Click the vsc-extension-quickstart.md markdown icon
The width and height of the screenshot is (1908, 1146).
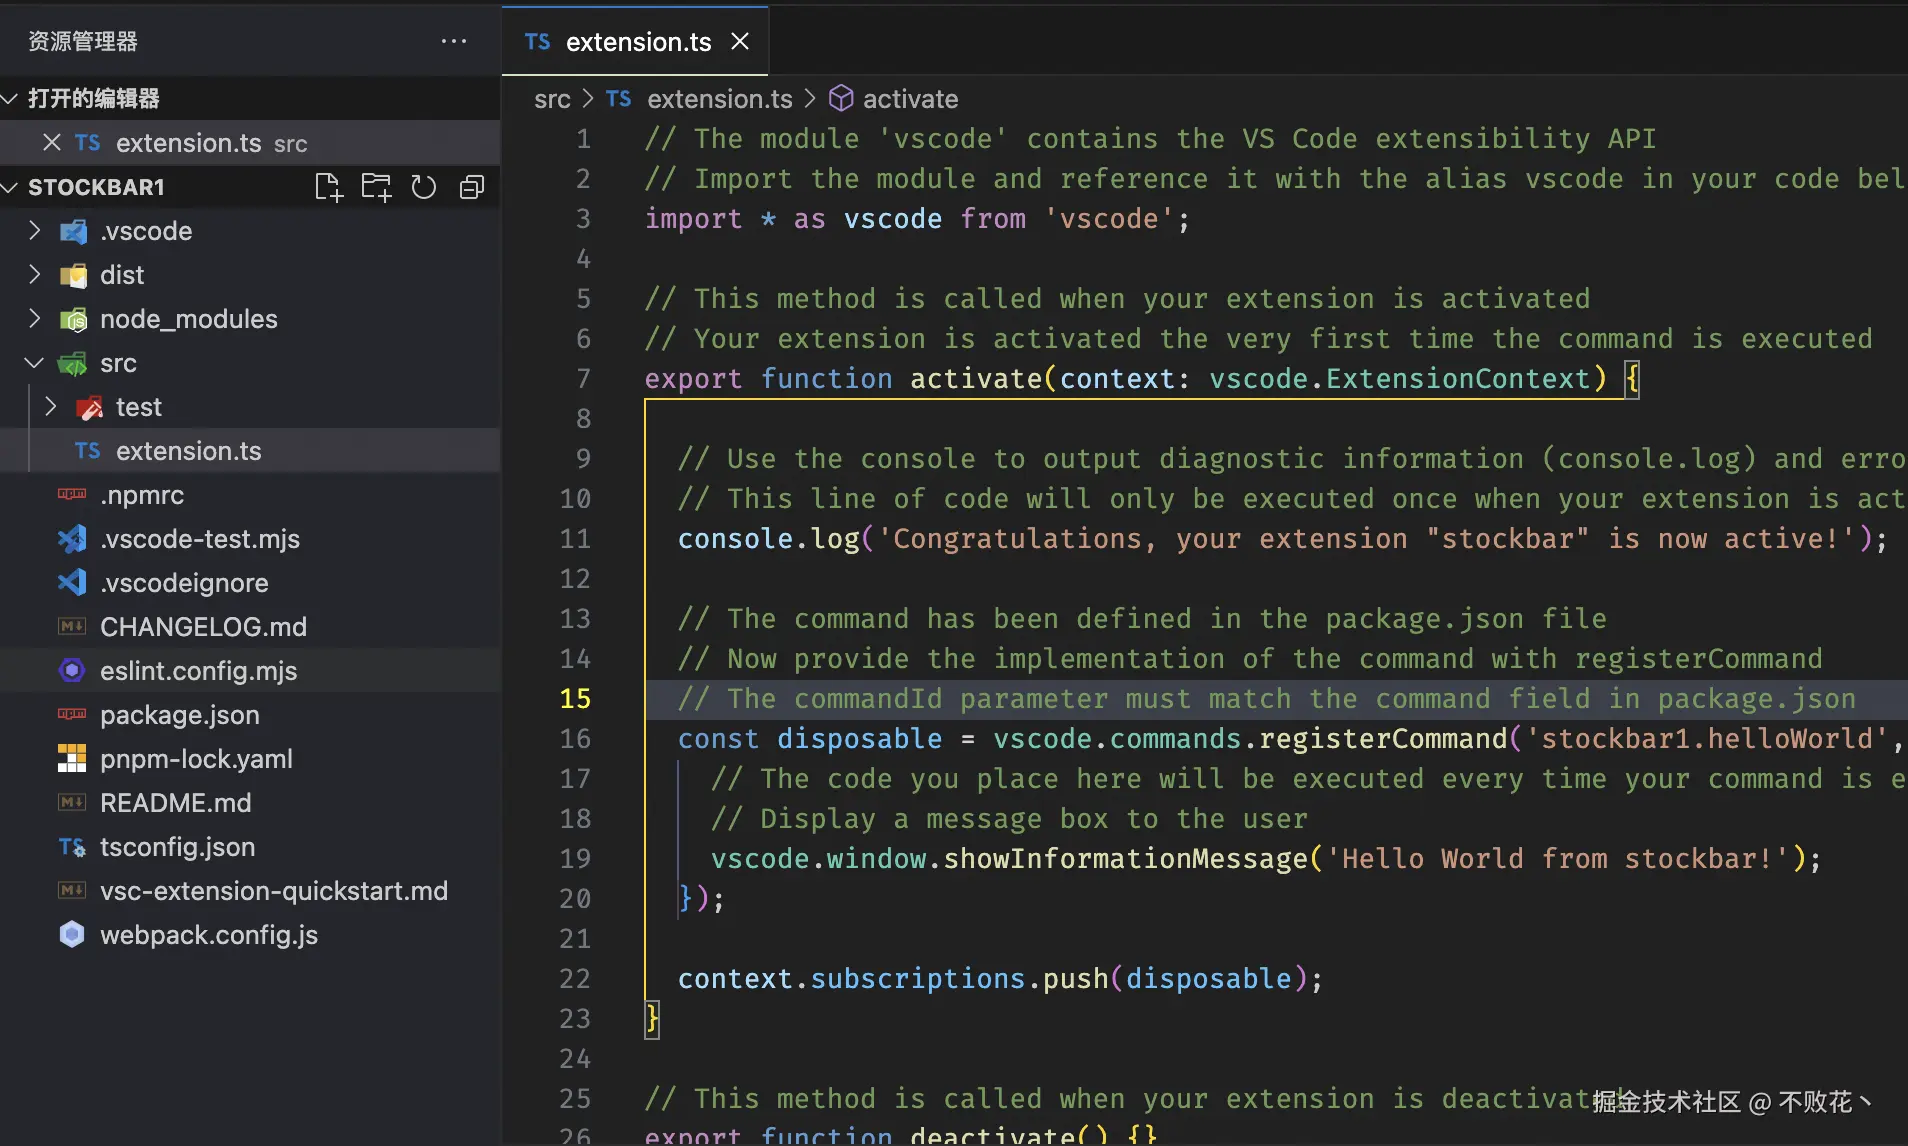72,890
